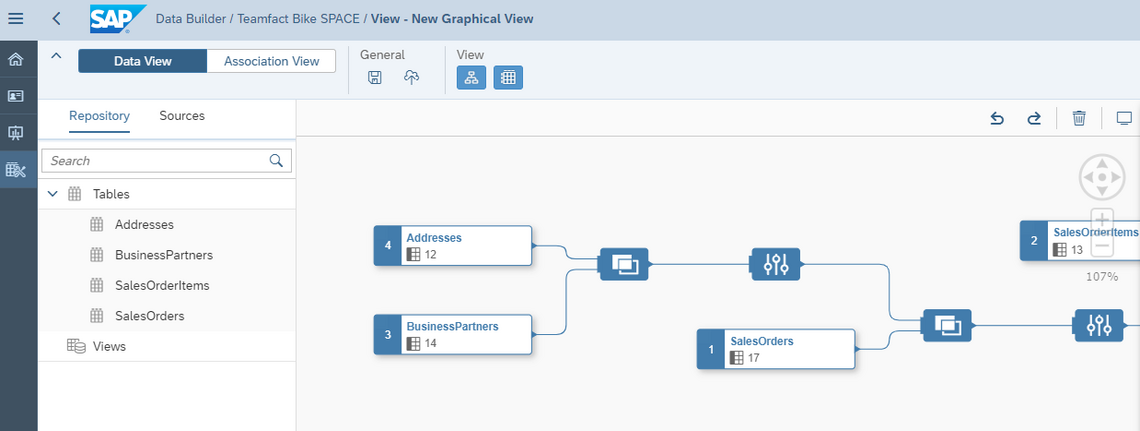The image size is (1140, 431).
Task: Zoom in with the plus button
Action: (1102, 219)
